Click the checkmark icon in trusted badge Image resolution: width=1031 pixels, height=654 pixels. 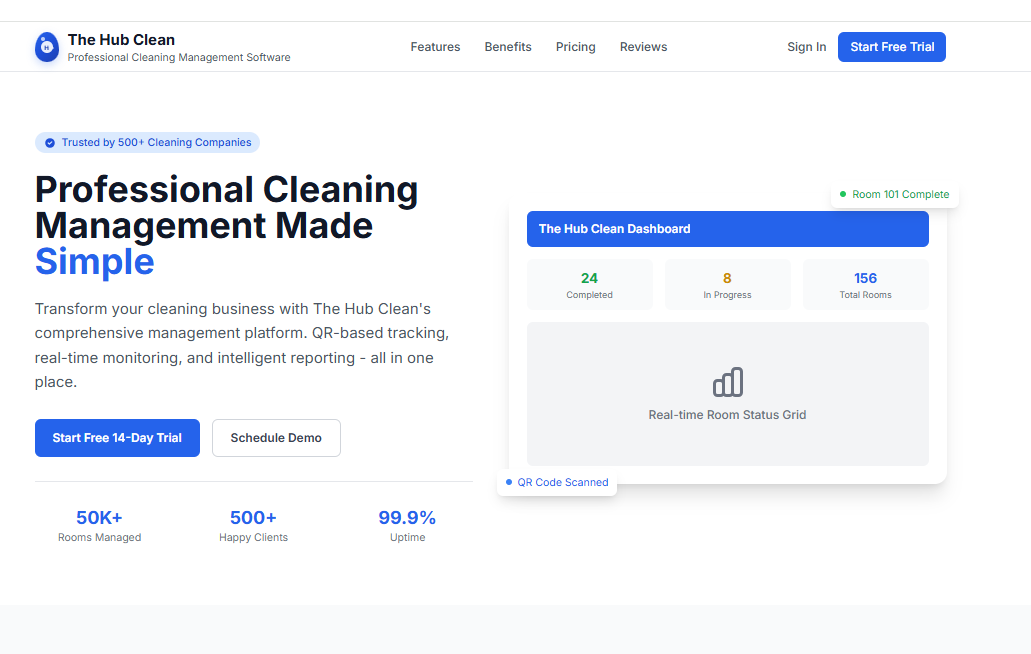click(49, 142)
